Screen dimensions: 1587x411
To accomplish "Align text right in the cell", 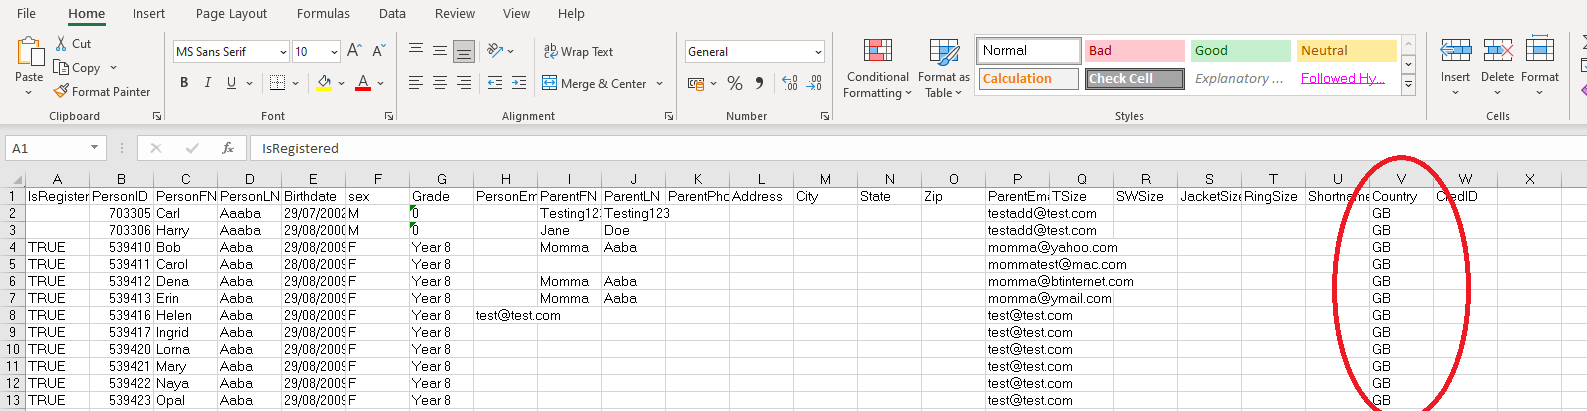I will pyautogui.click(x=464, y=83).
